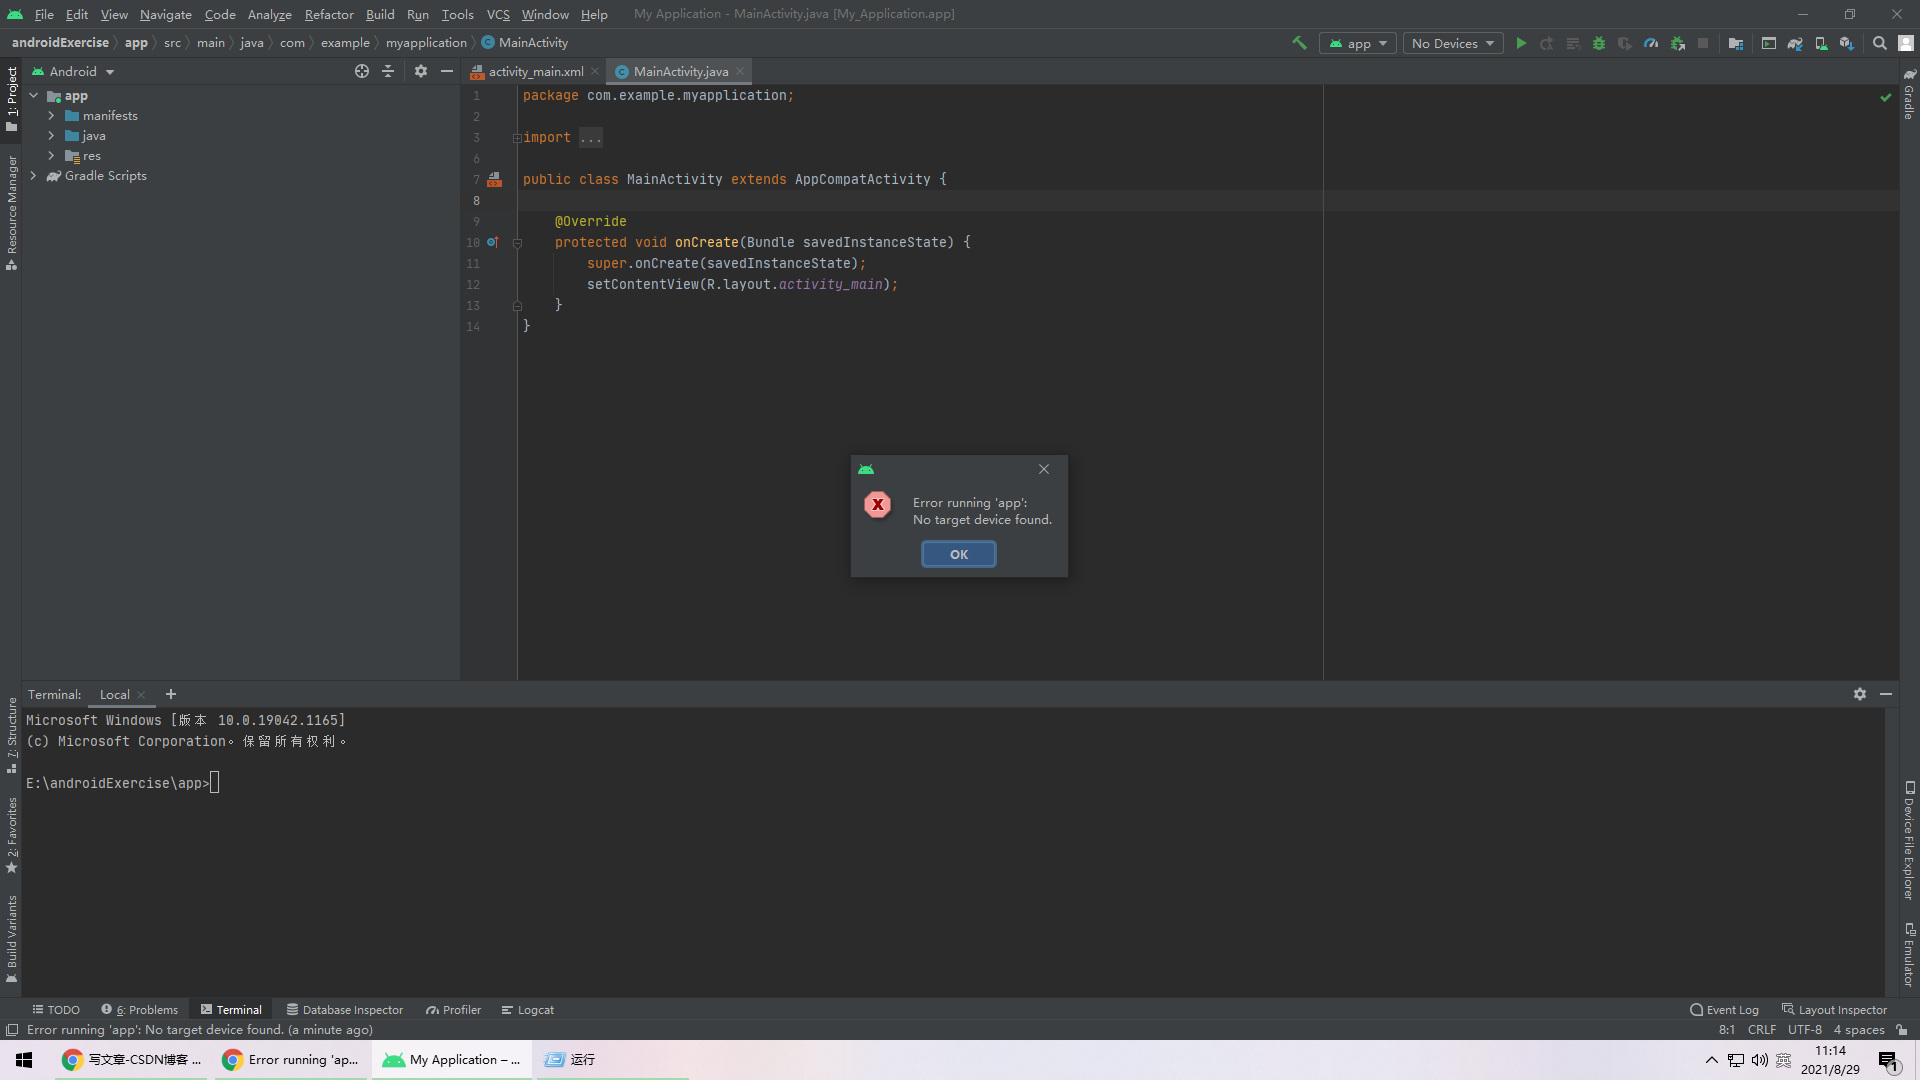The image size is (1920, 1080).
Task: Sync project with Gradle files
Action: (x=1795, y=43)
